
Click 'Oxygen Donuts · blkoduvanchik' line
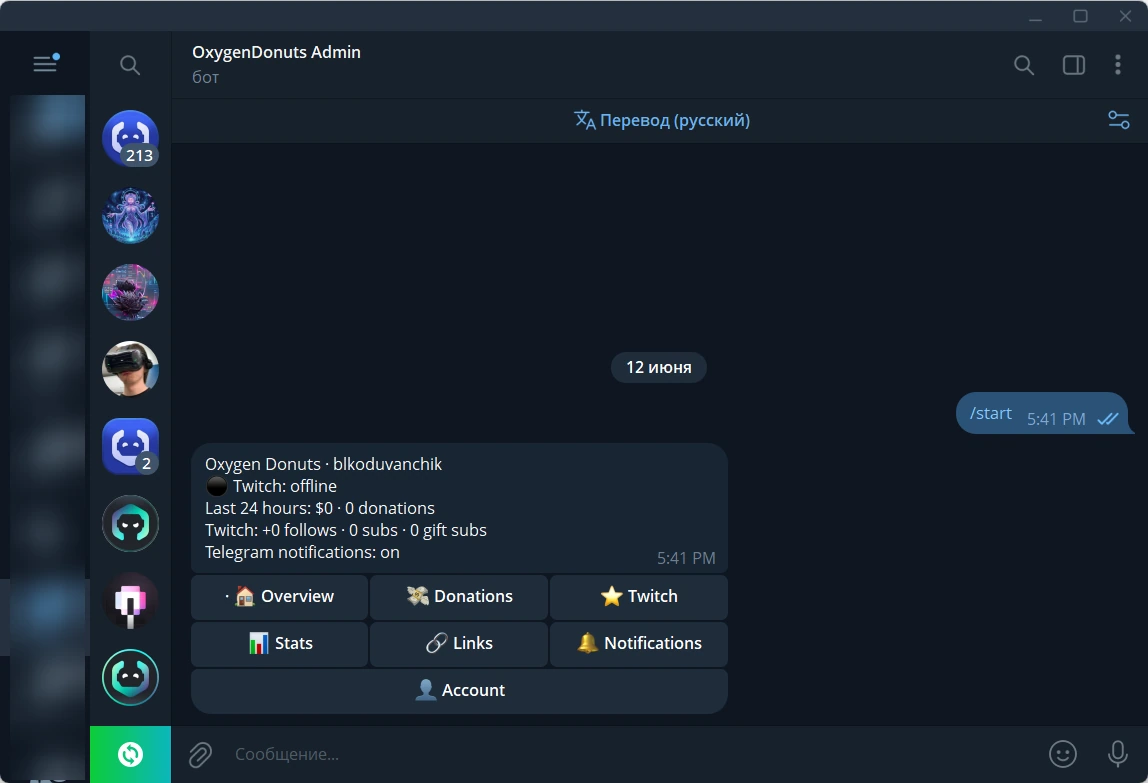pos(324,464)
